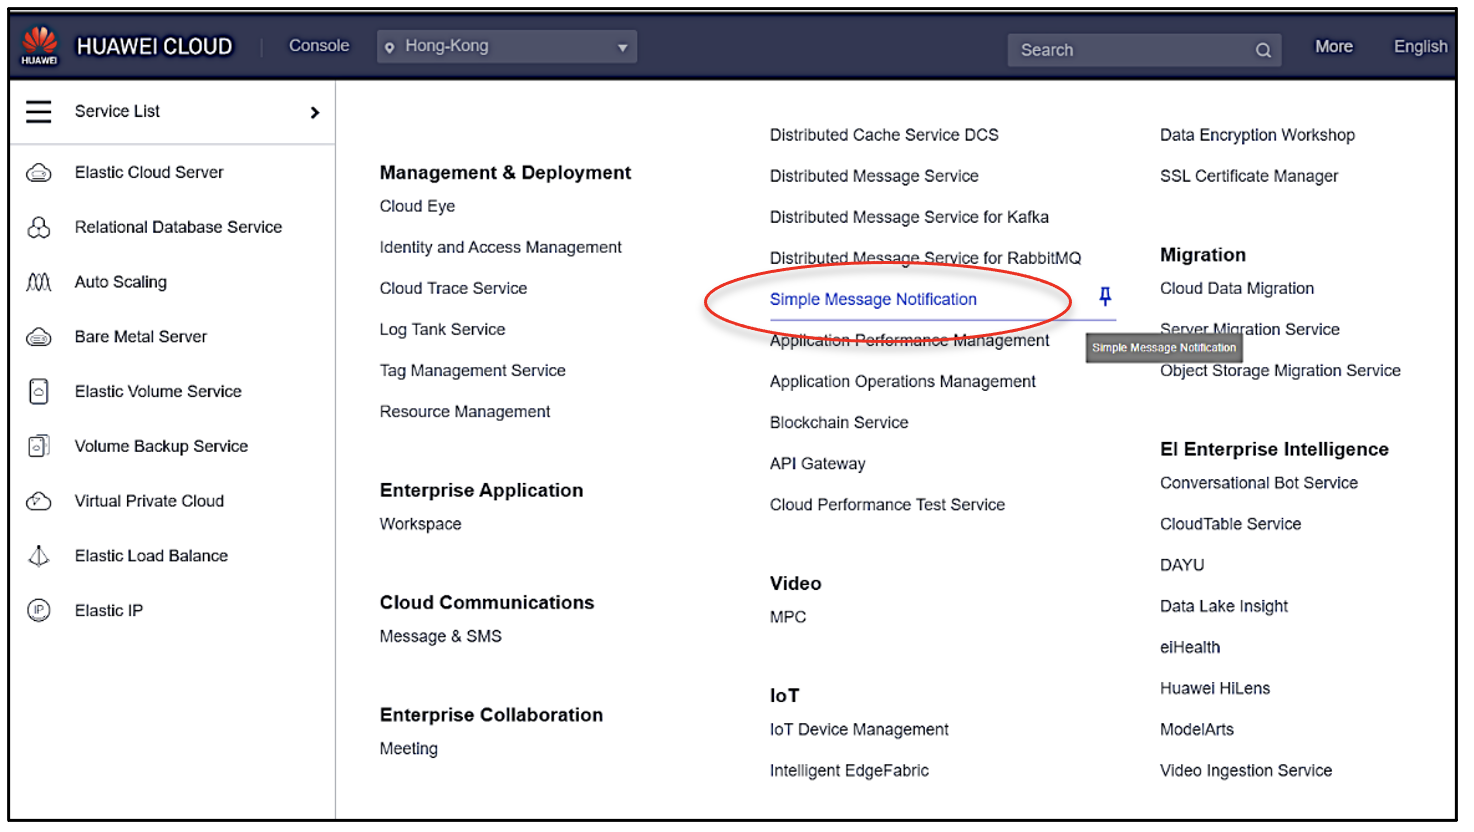The width and height of the screenshot is (1474, 832).
Task: Select the Bare Metal Server icon
Action: pos(38,337)
